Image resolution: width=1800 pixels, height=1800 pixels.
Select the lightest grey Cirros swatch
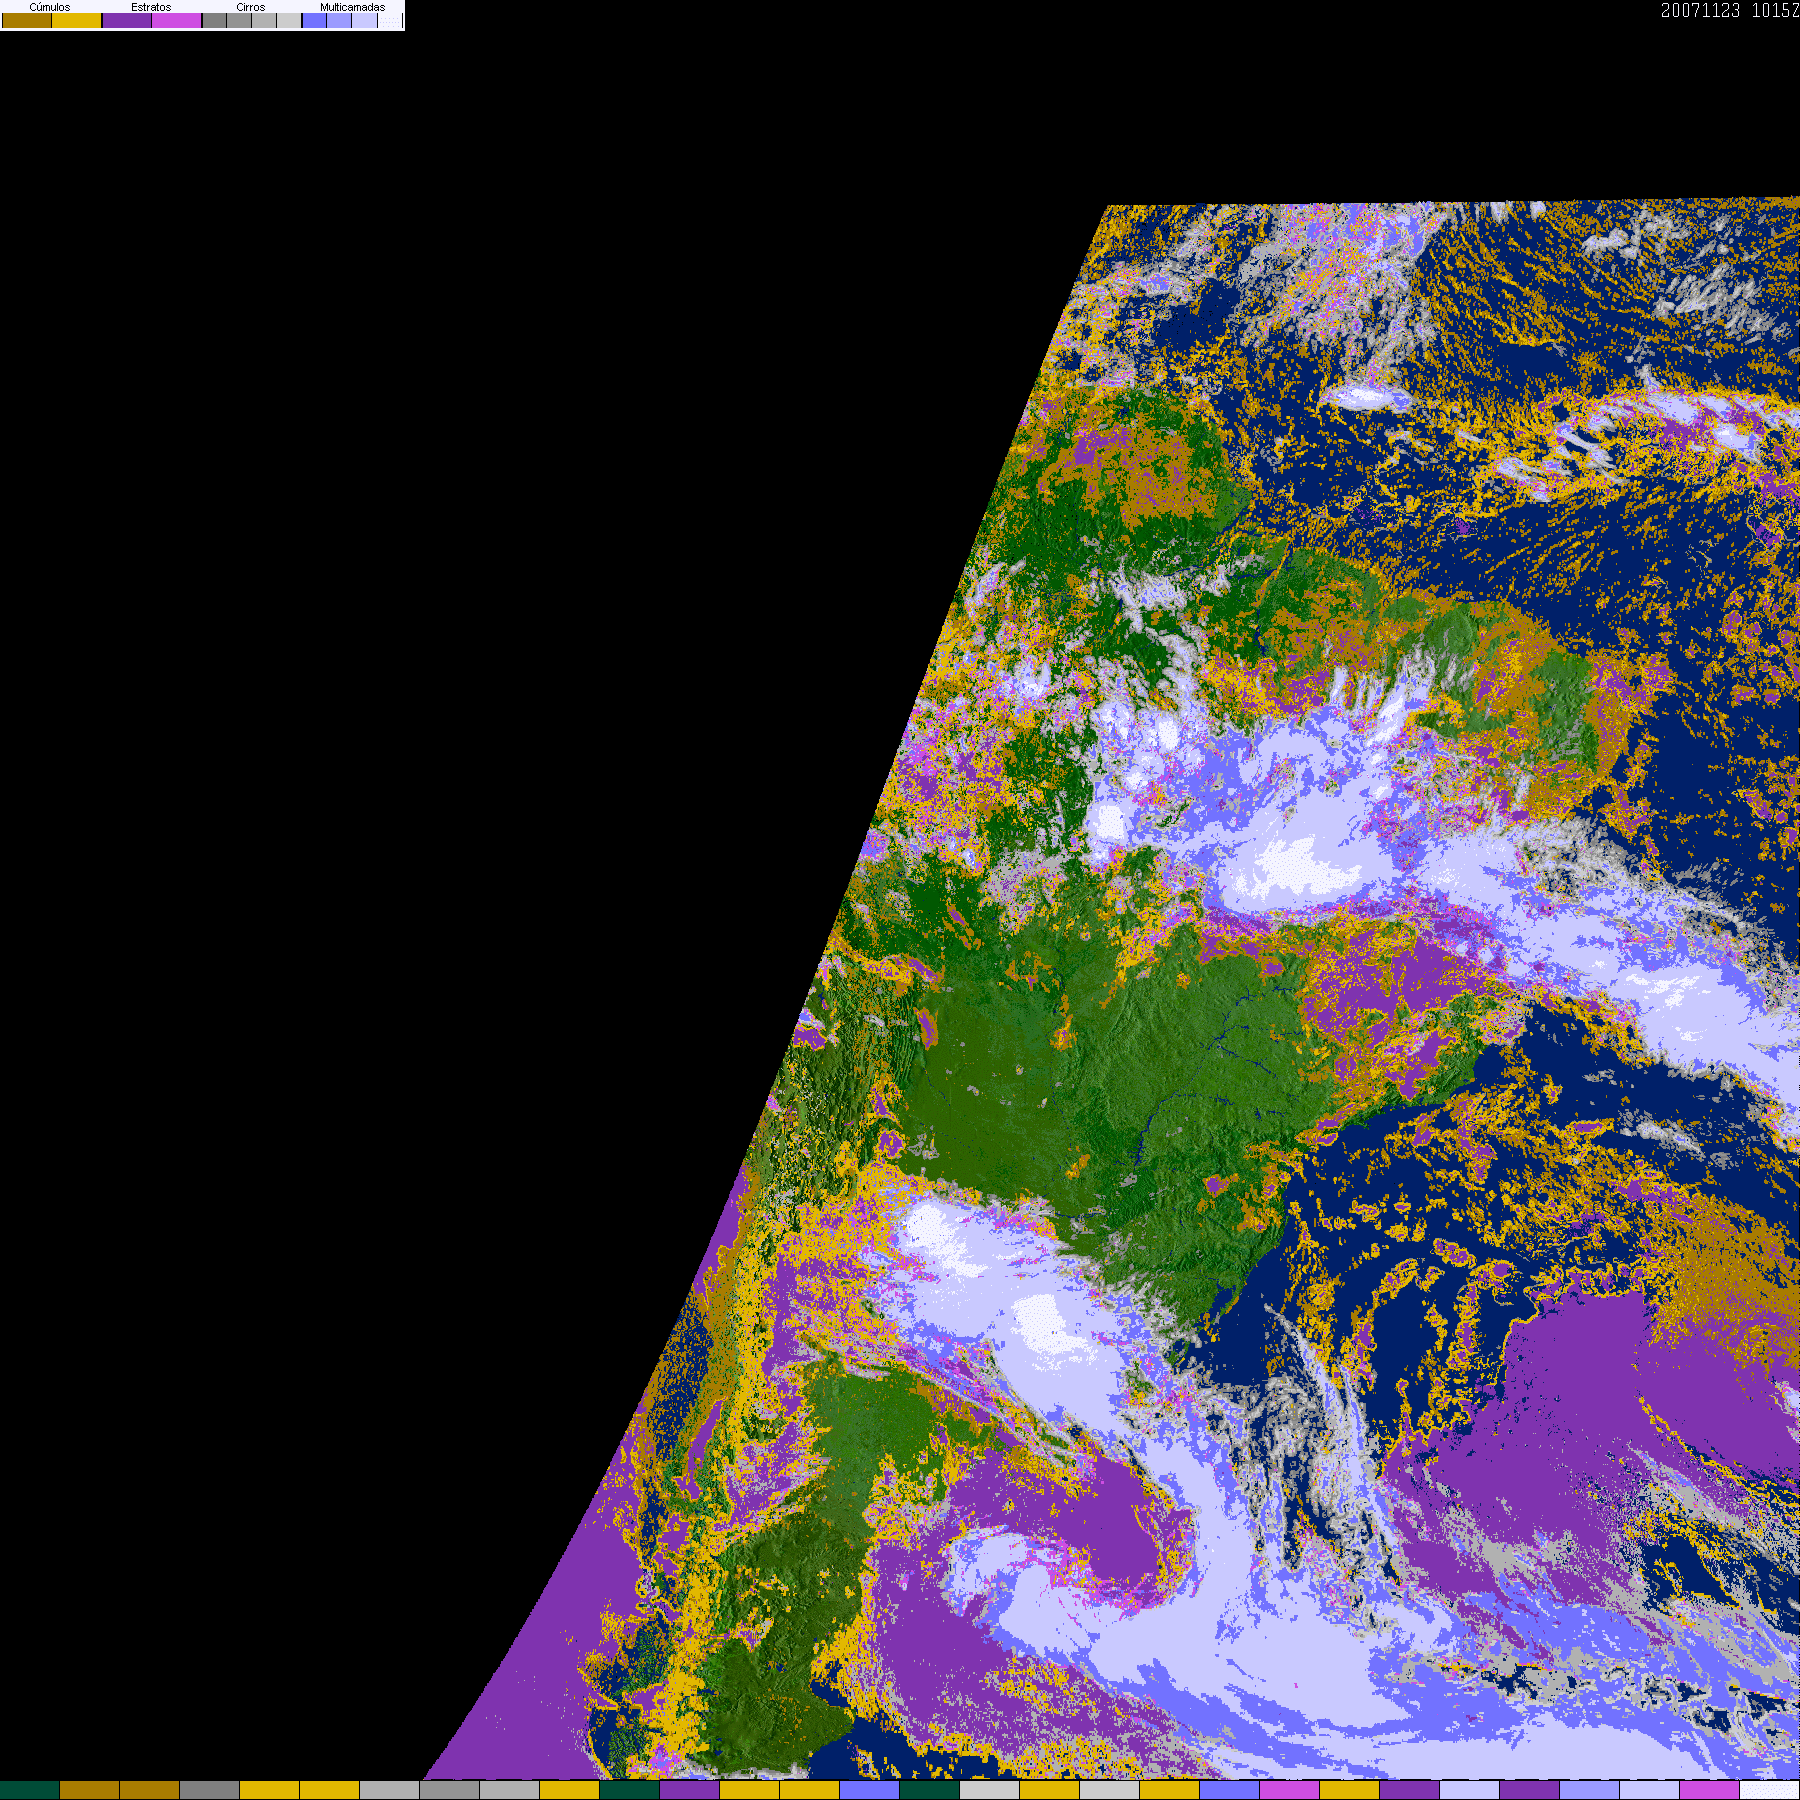pos(289,20)
